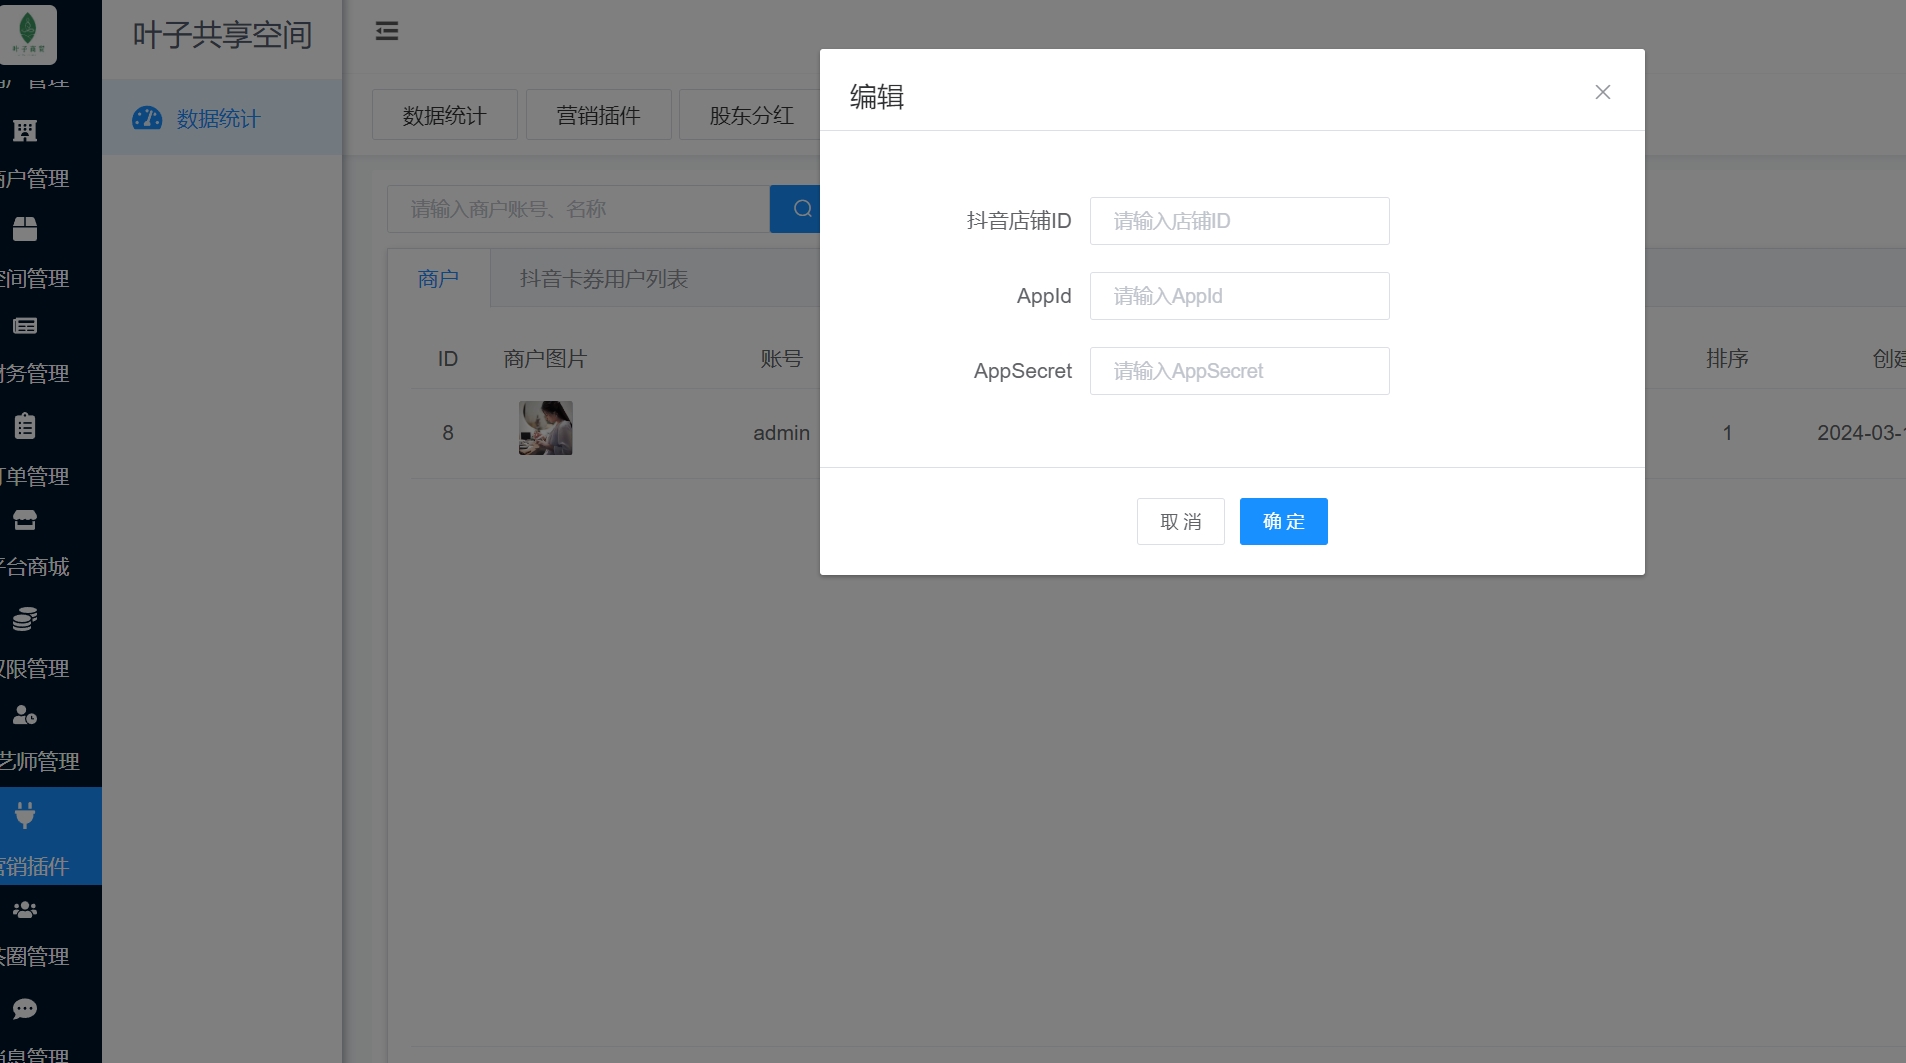Click the merchant management building icon
1906x1063 pixels.
(25, 131)
